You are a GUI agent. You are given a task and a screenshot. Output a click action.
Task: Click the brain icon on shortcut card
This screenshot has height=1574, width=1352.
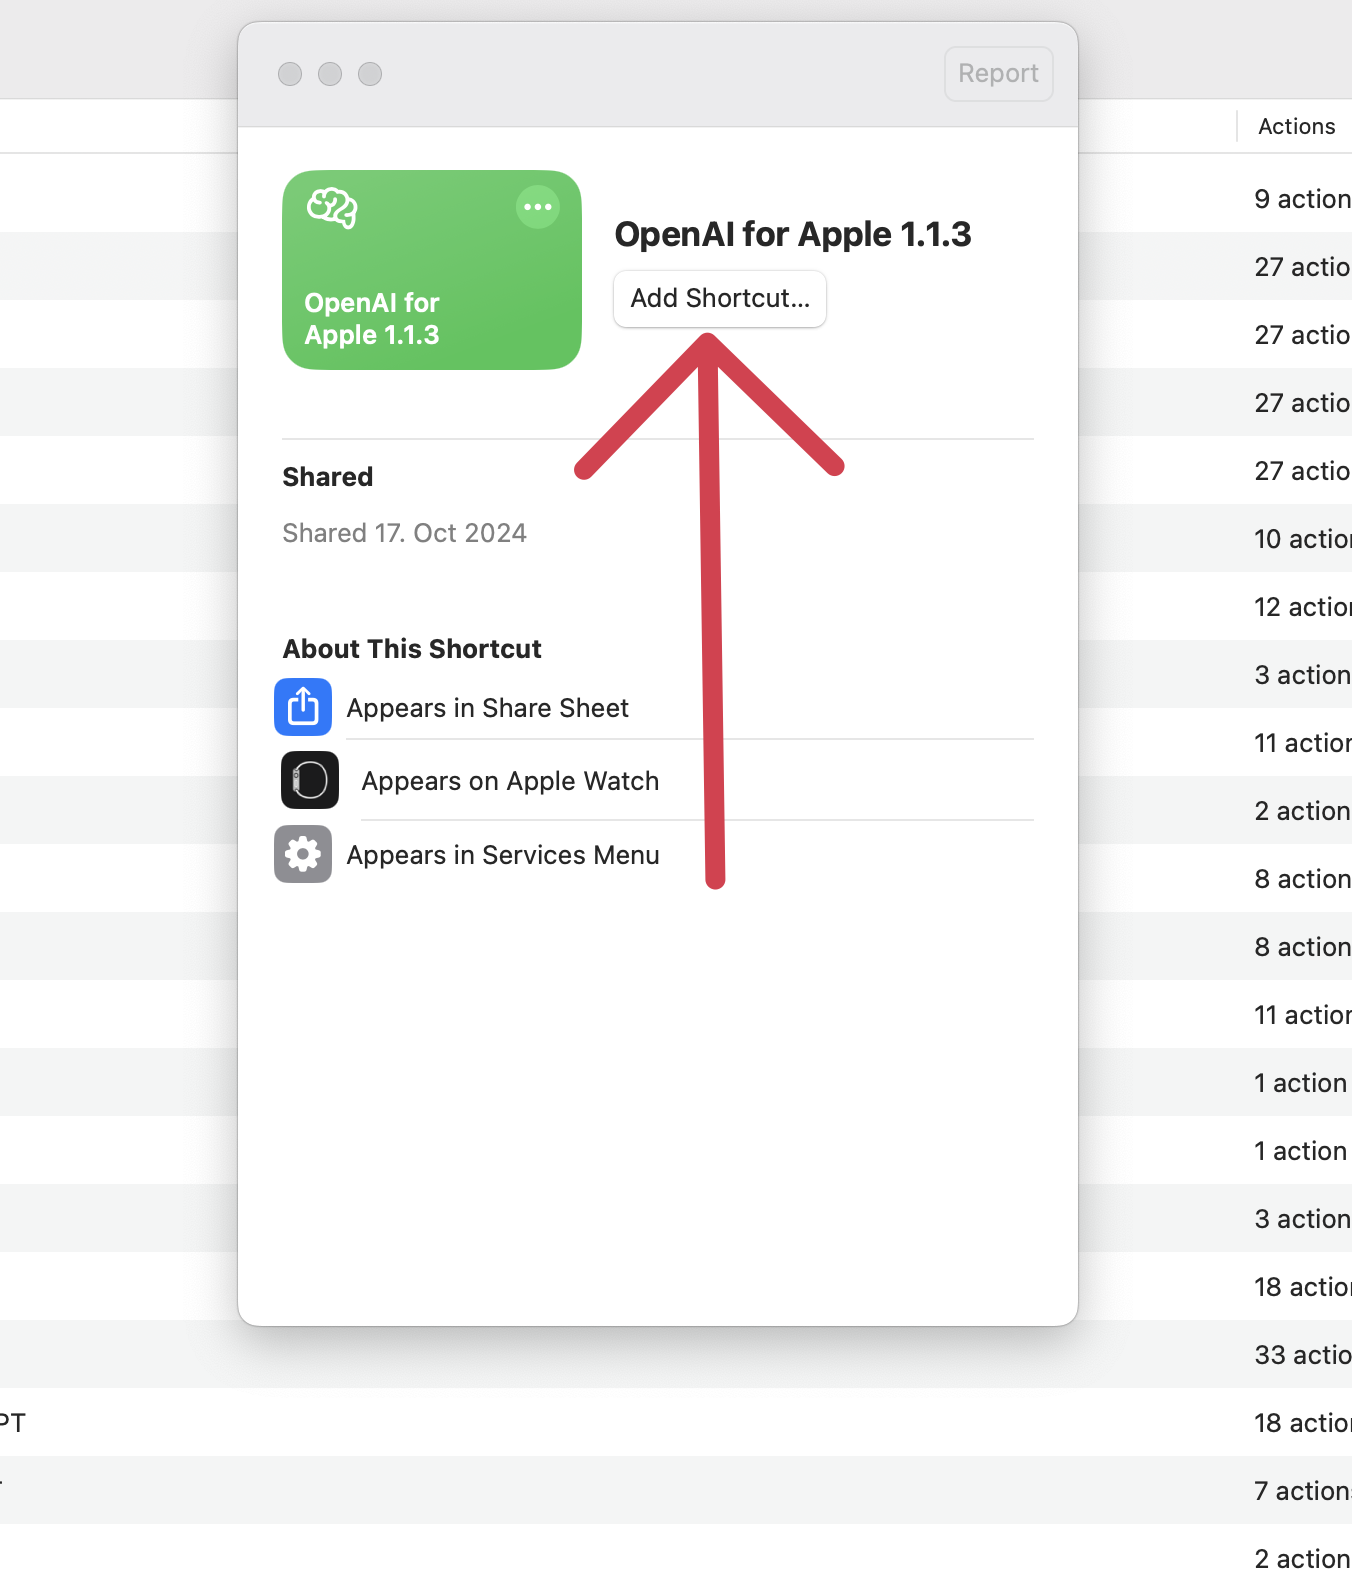(332, 208)
